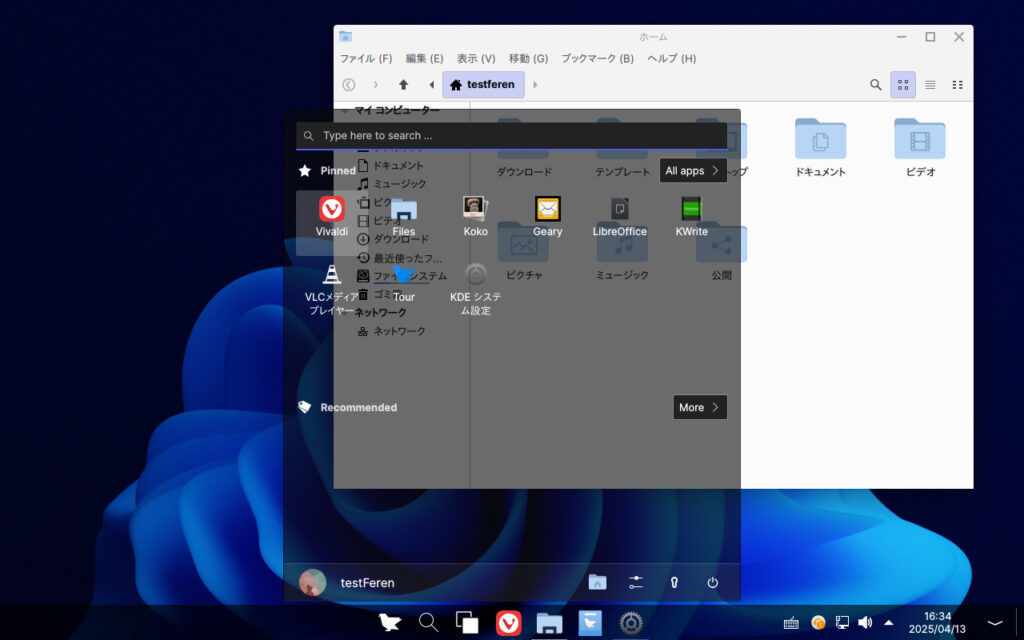This screenshot has width=1024, height=640.
Task: Click right path arrow after testferen
Action: point(535,84)
